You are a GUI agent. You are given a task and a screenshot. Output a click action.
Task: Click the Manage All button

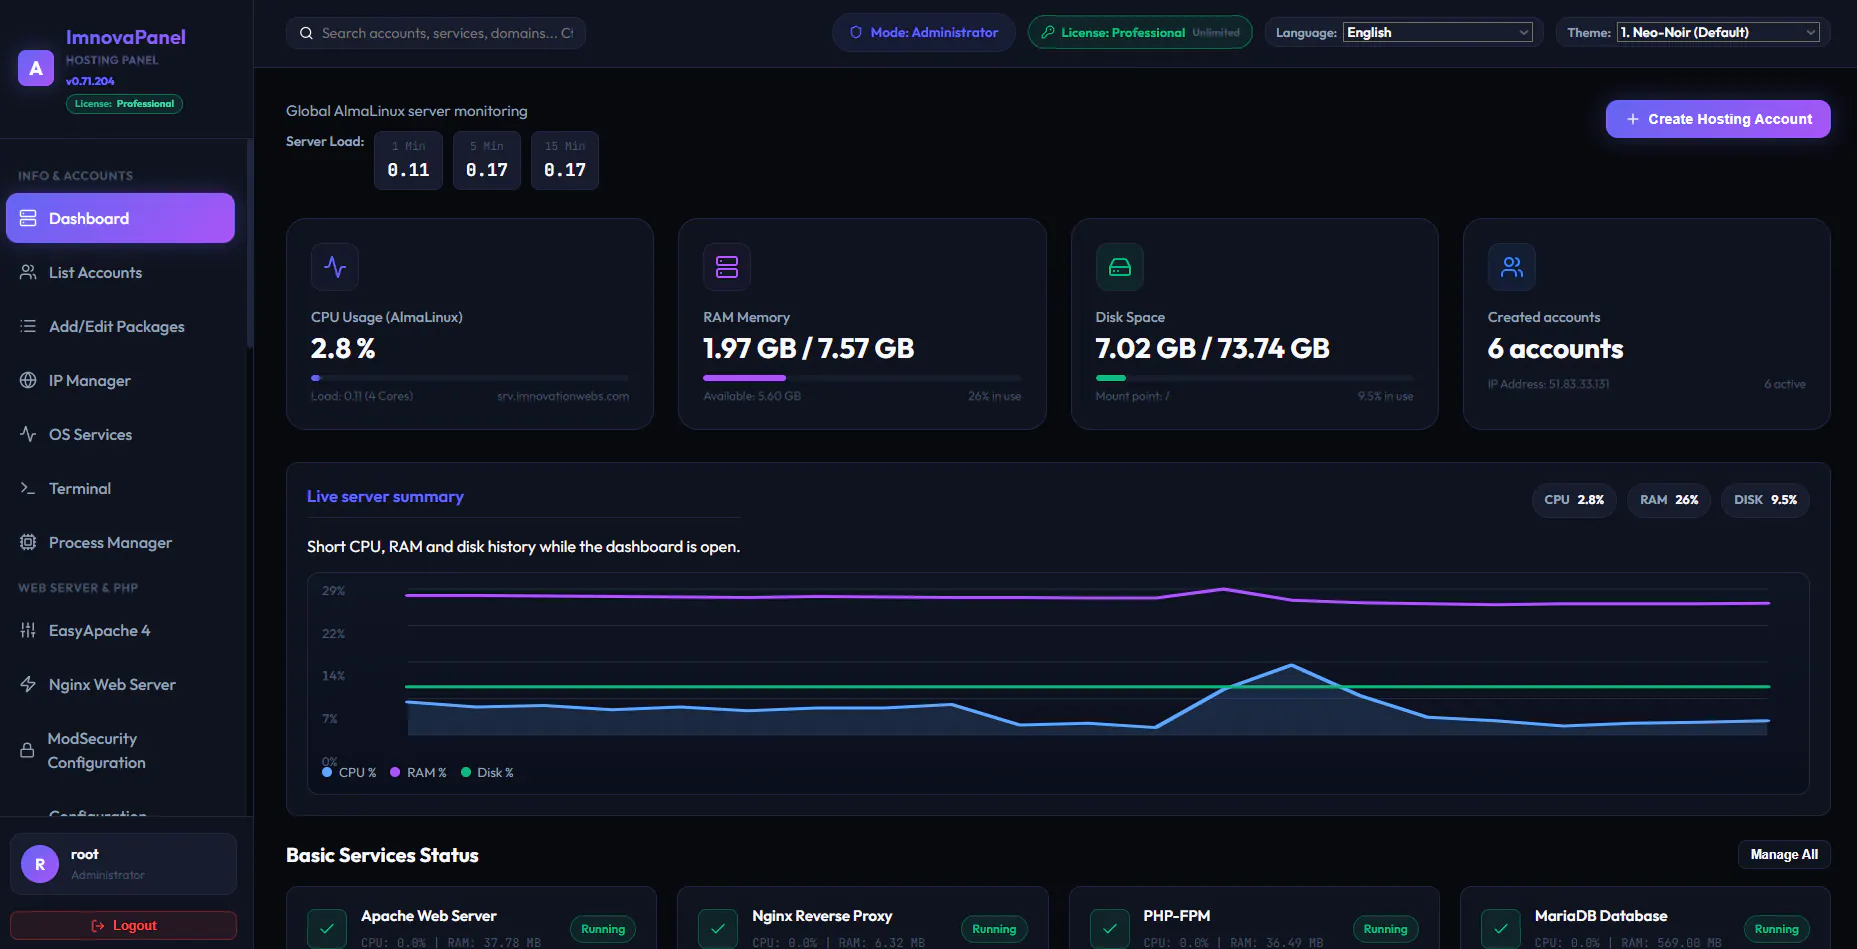pyautogui.click(x=1784, y=854)
